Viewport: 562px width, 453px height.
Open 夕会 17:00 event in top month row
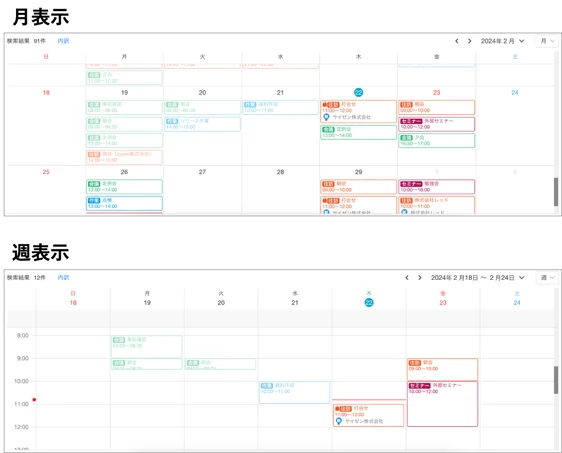click(124, 78)
